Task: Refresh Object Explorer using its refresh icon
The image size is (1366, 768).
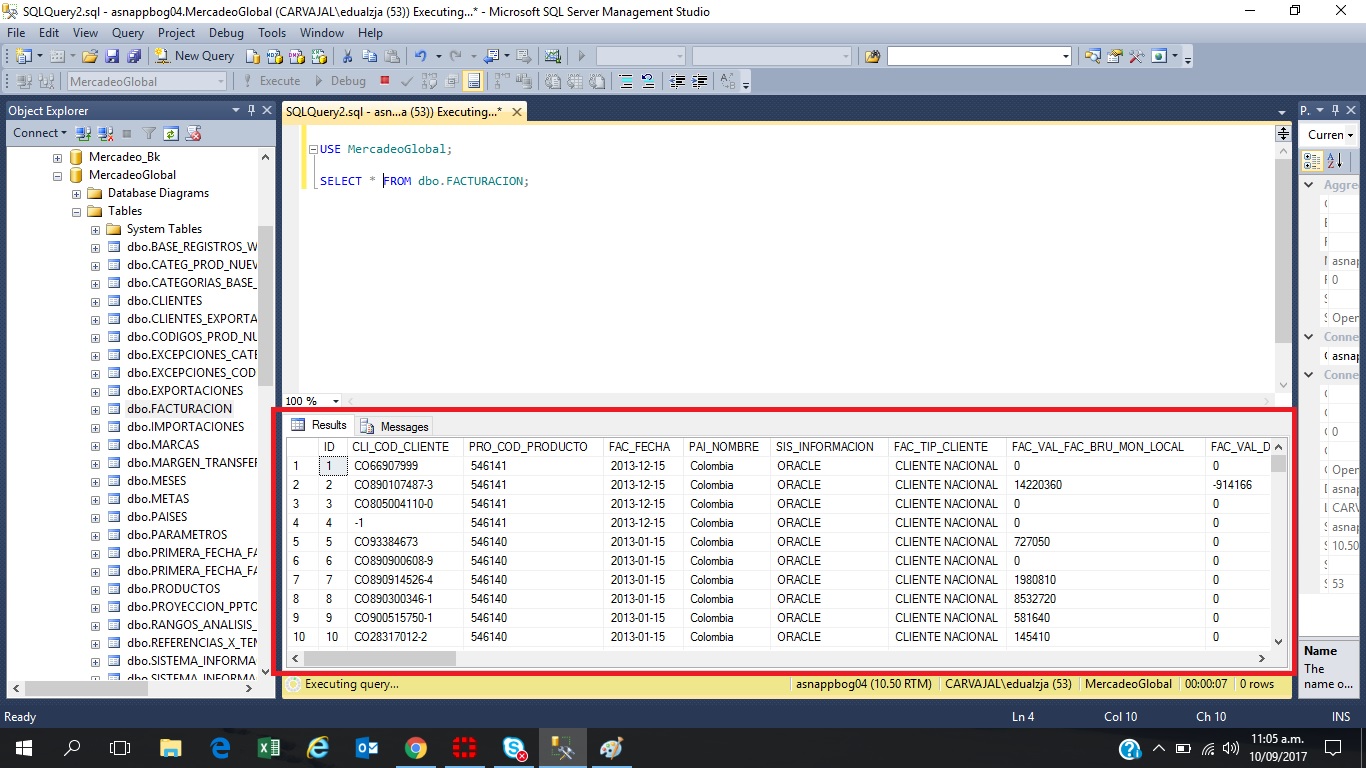Action: click(171, 133)
